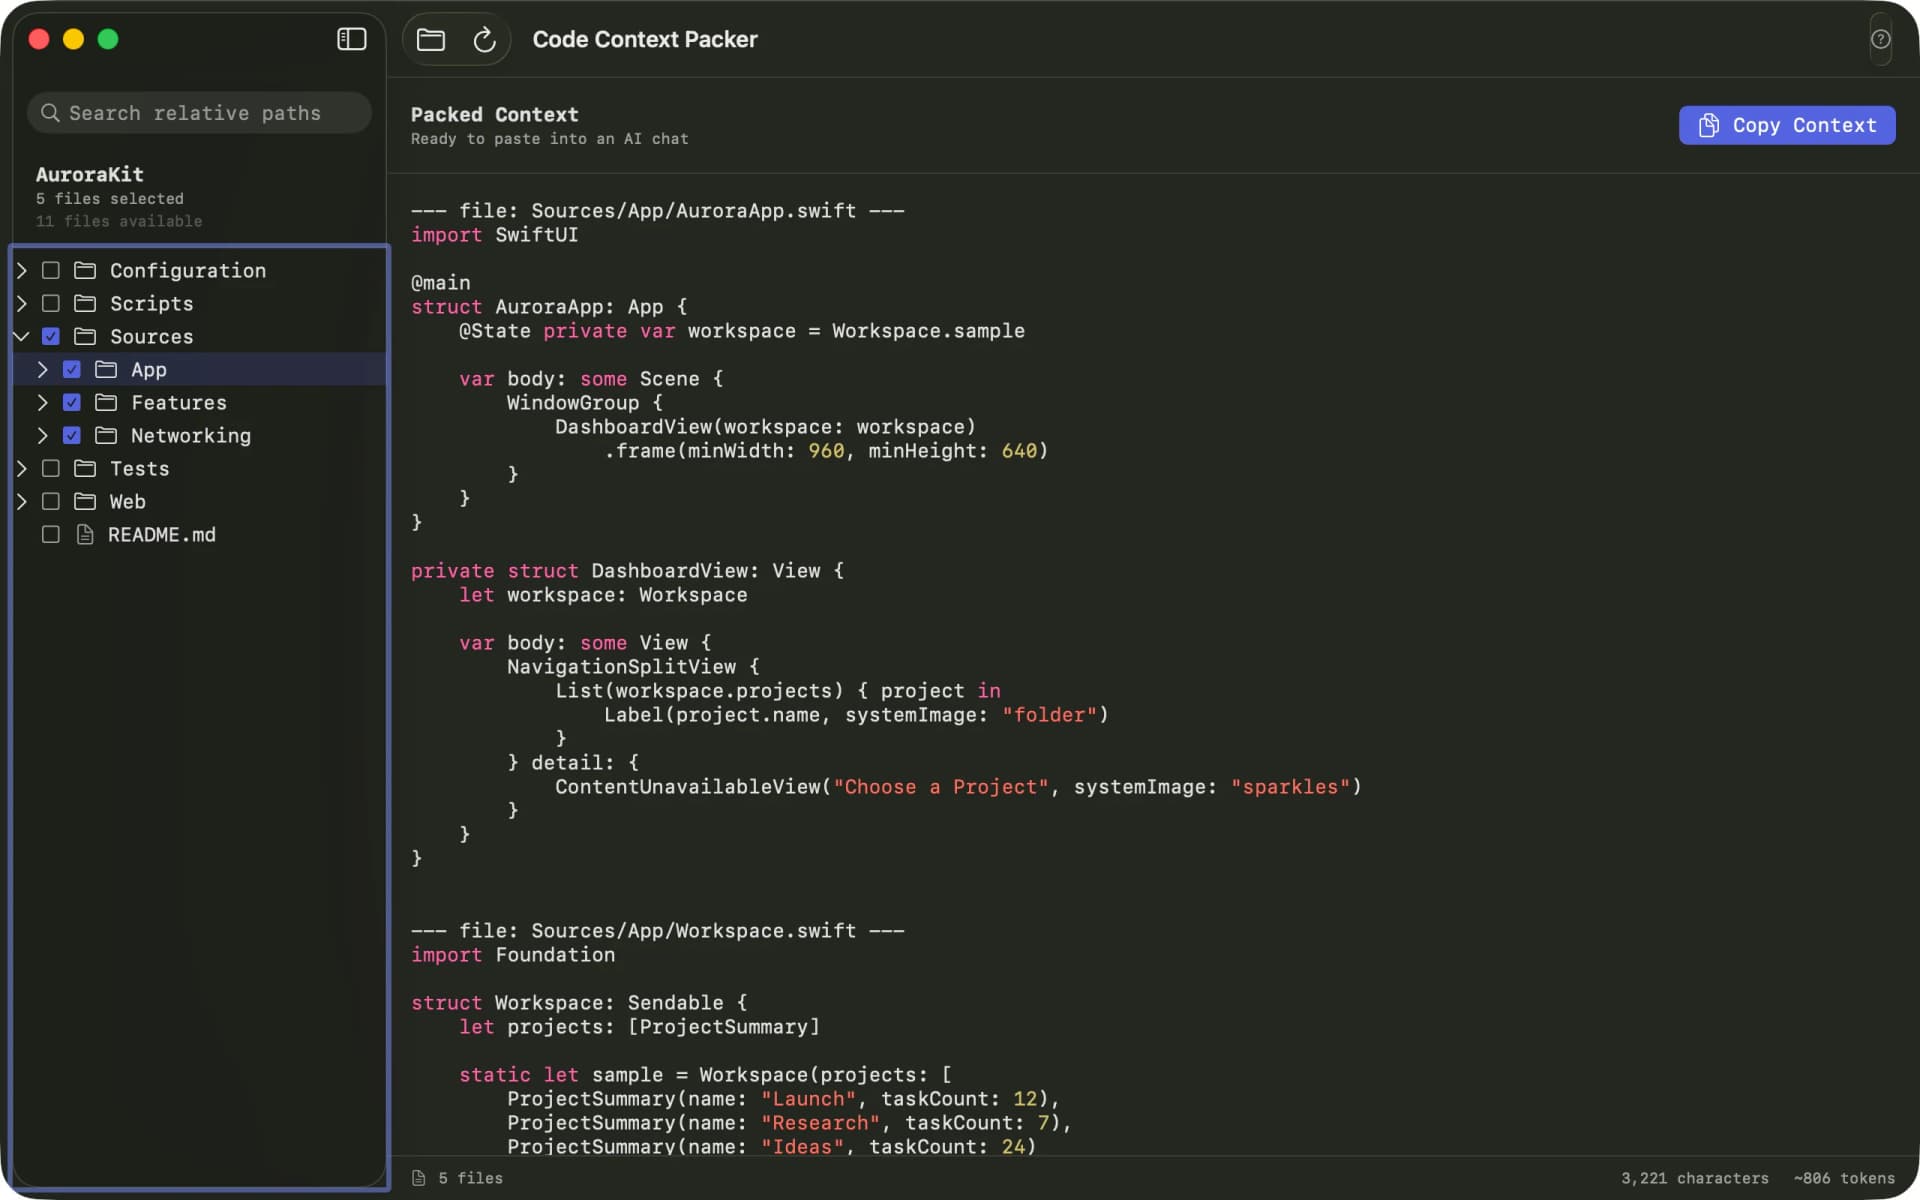The height and width of the screenshot is (1200, 1920).
Task: Check the Configuration folder checkbox
Action: pos(51,270)
